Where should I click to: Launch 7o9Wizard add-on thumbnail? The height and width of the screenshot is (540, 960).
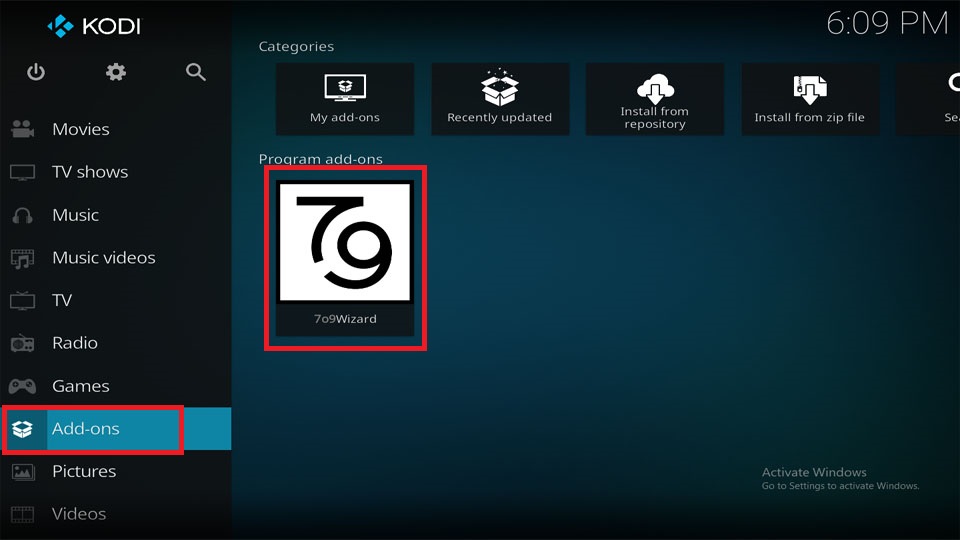click(x=345, y=242)
